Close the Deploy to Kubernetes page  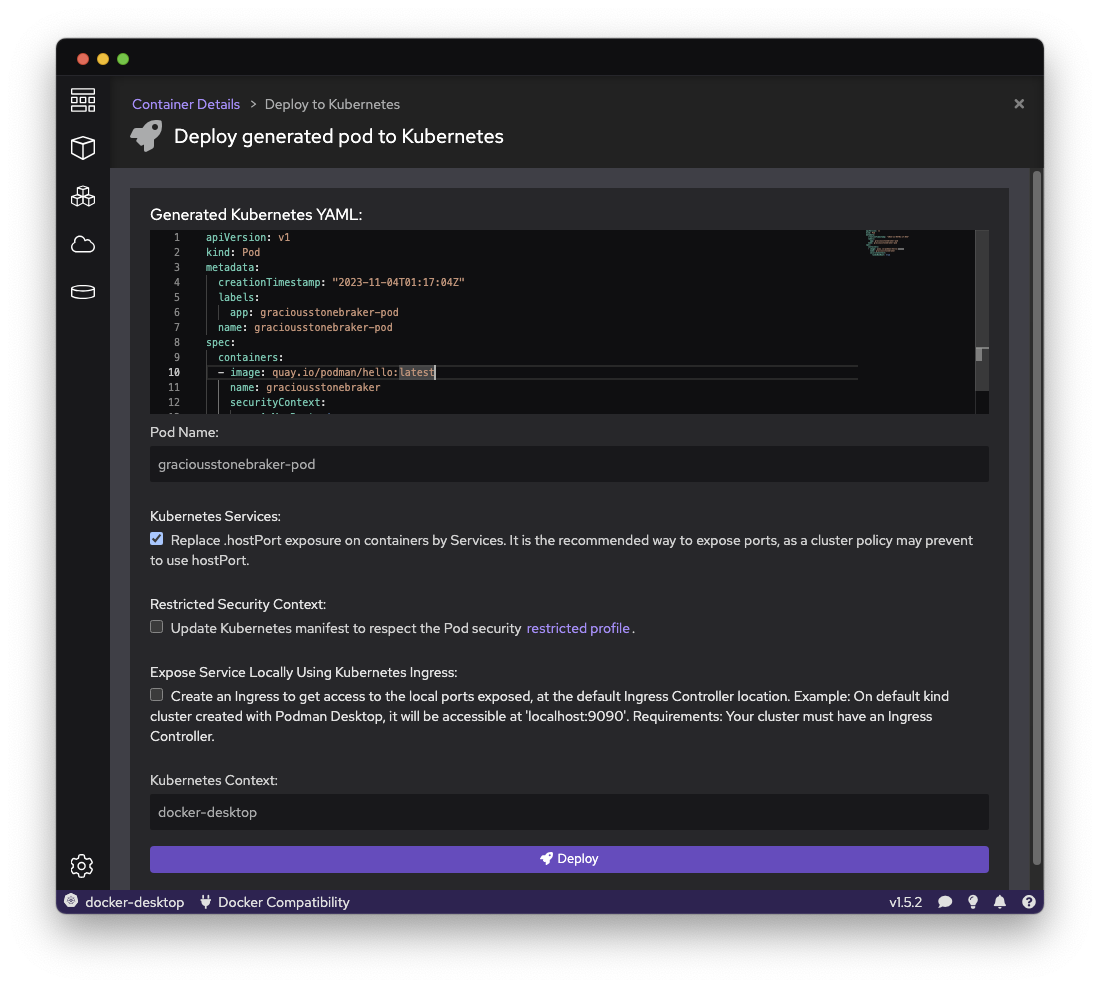1019,104
